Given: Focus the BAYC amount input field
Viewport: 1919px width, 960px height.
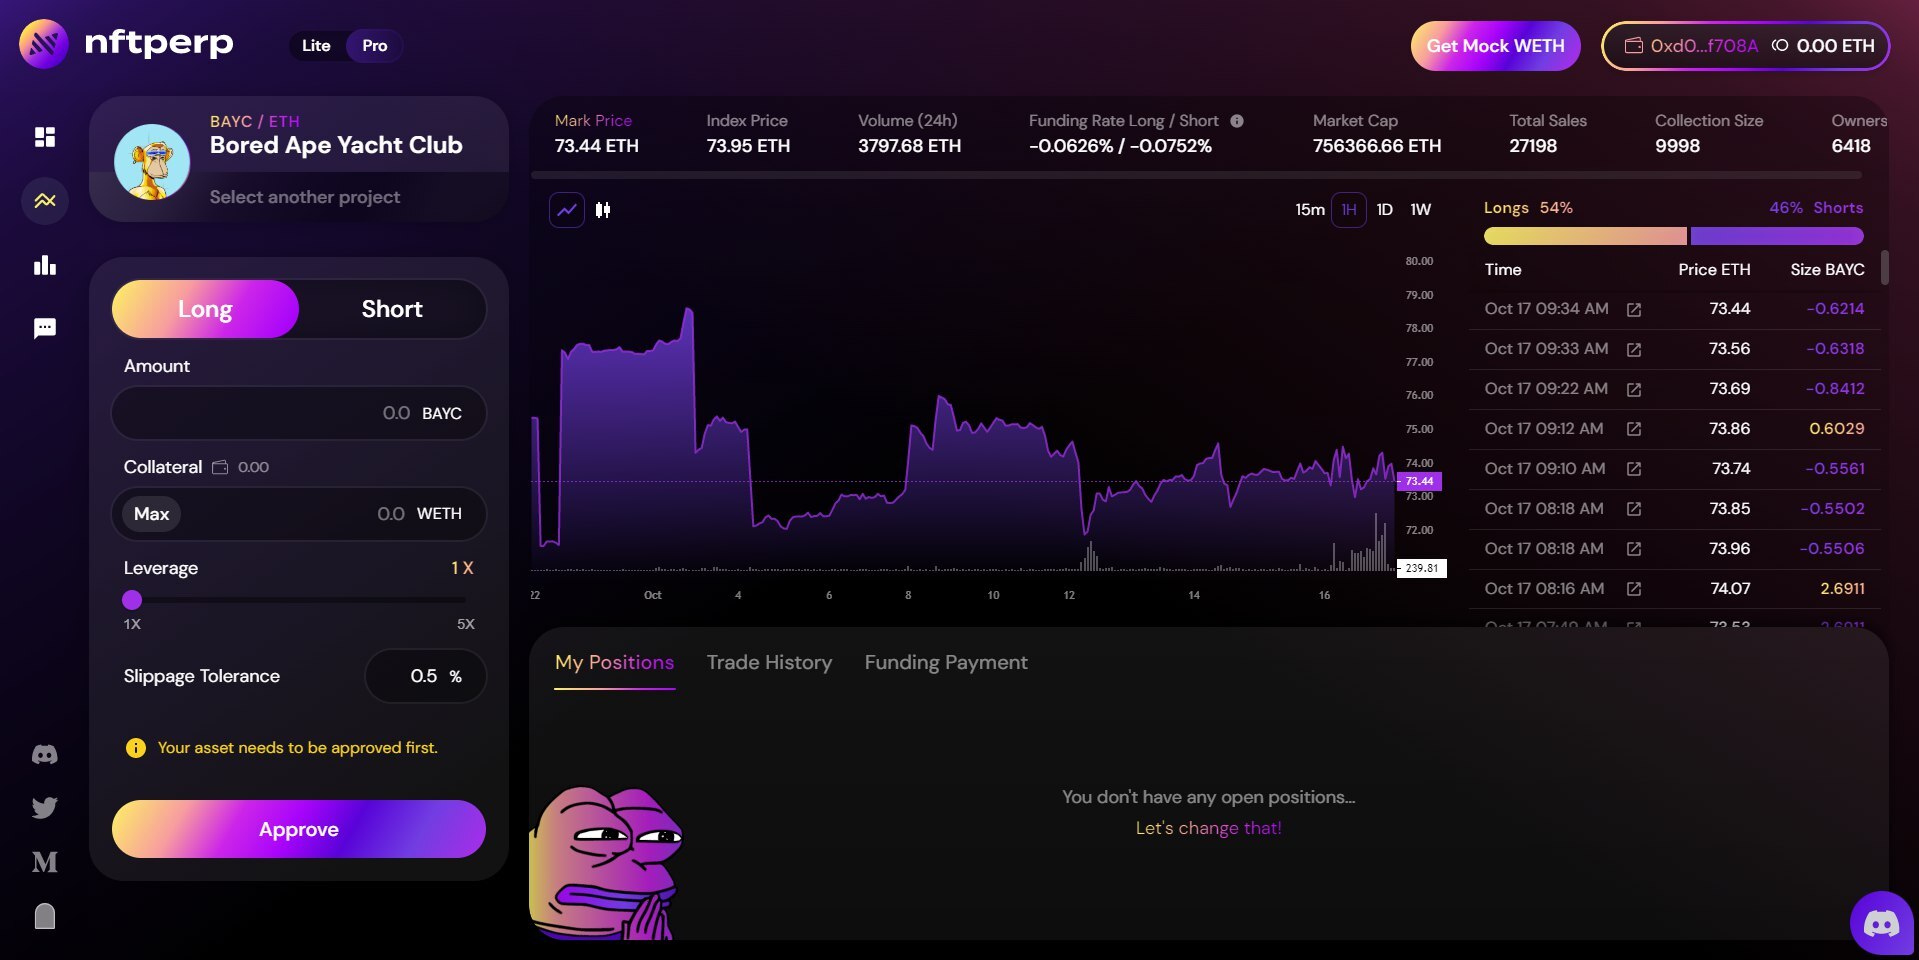Looking at the screenshot, I should pyautogui.click(x=299, y=413).
